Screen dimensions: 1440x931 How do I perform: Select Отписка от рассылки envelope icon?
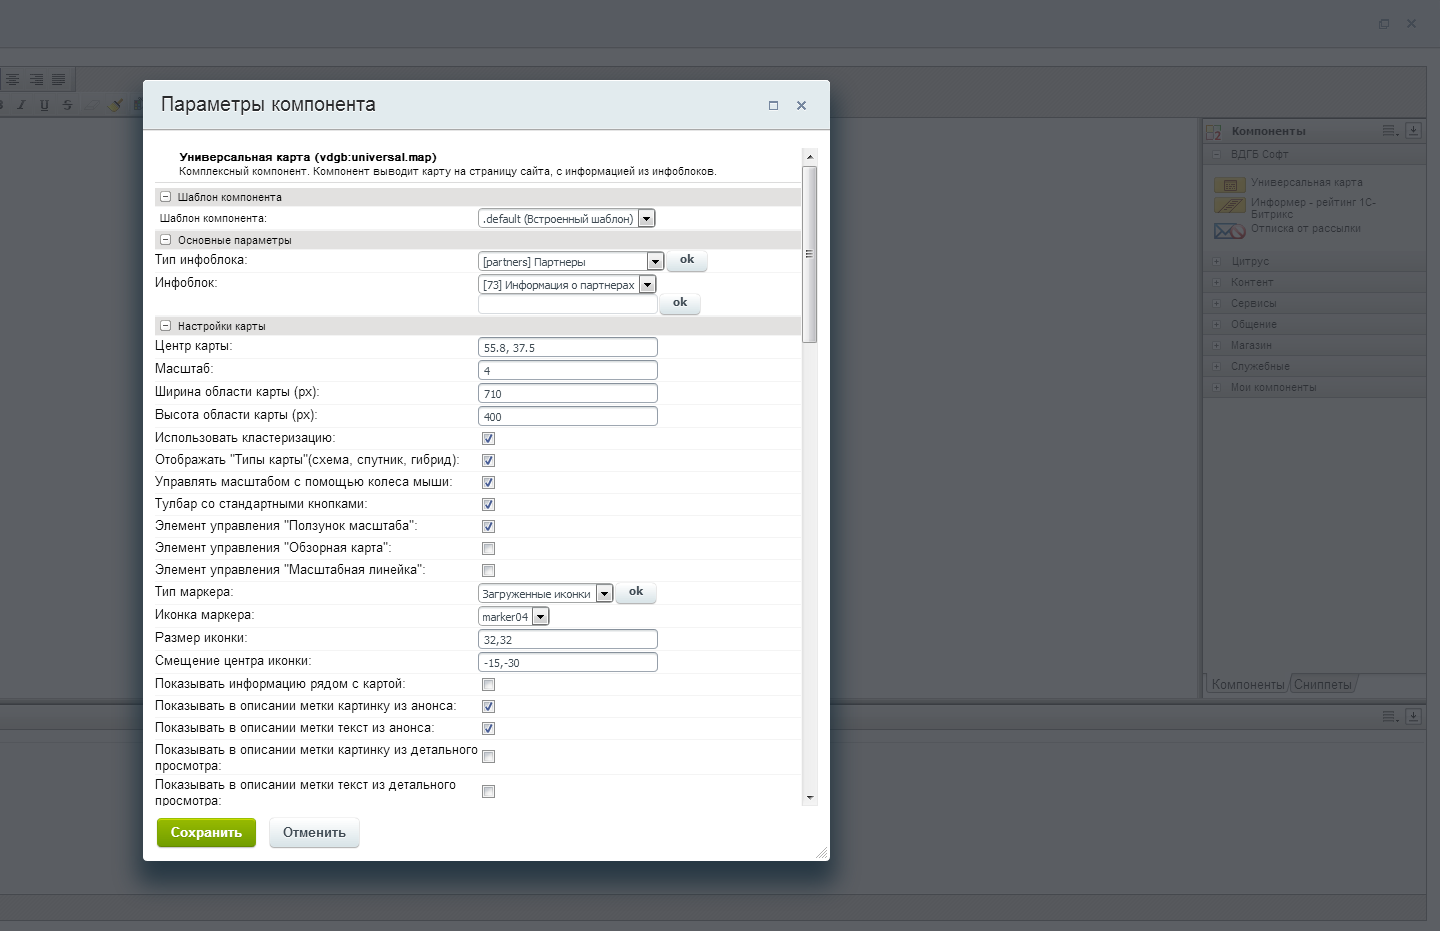[1229, 231]
